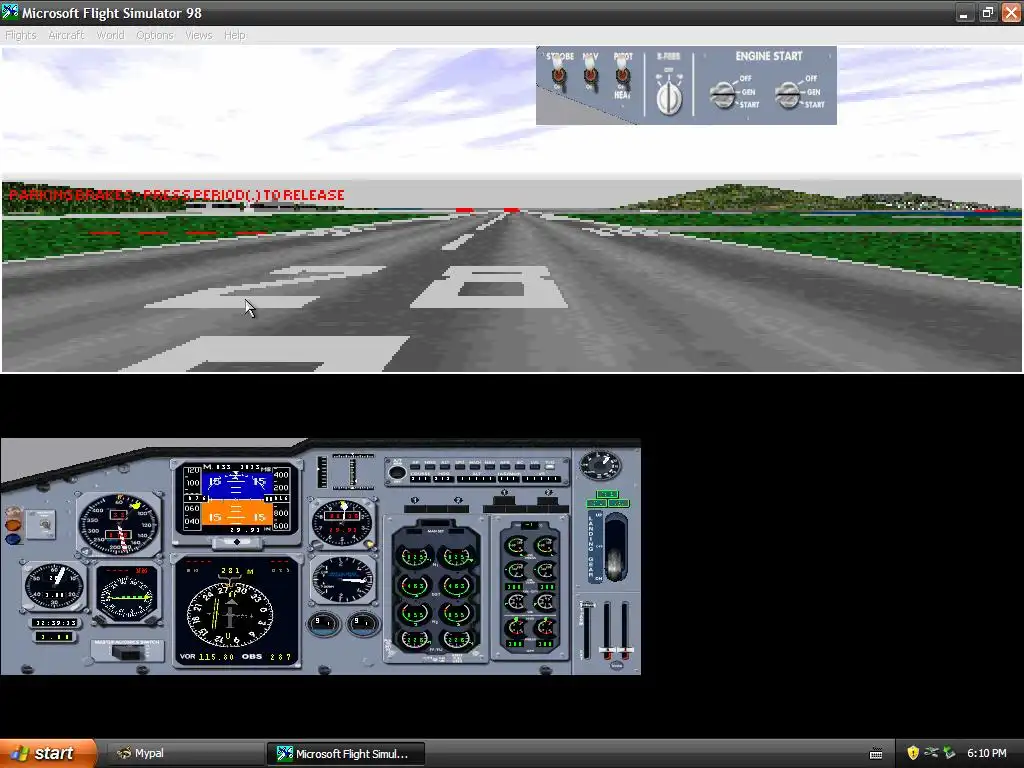The image size is (1024, 768).
Task: Click the left engine N1 gauge
Action: click(414, 556)
